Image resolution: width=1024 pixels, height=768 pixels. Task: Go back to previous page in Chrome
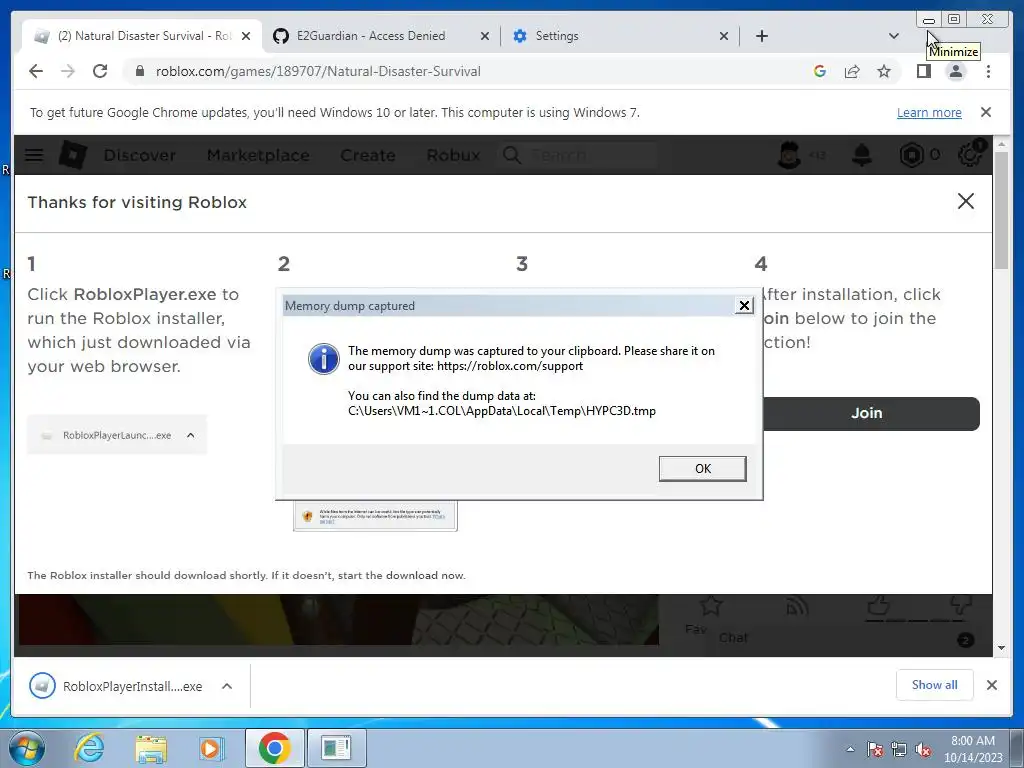(36, 71)
